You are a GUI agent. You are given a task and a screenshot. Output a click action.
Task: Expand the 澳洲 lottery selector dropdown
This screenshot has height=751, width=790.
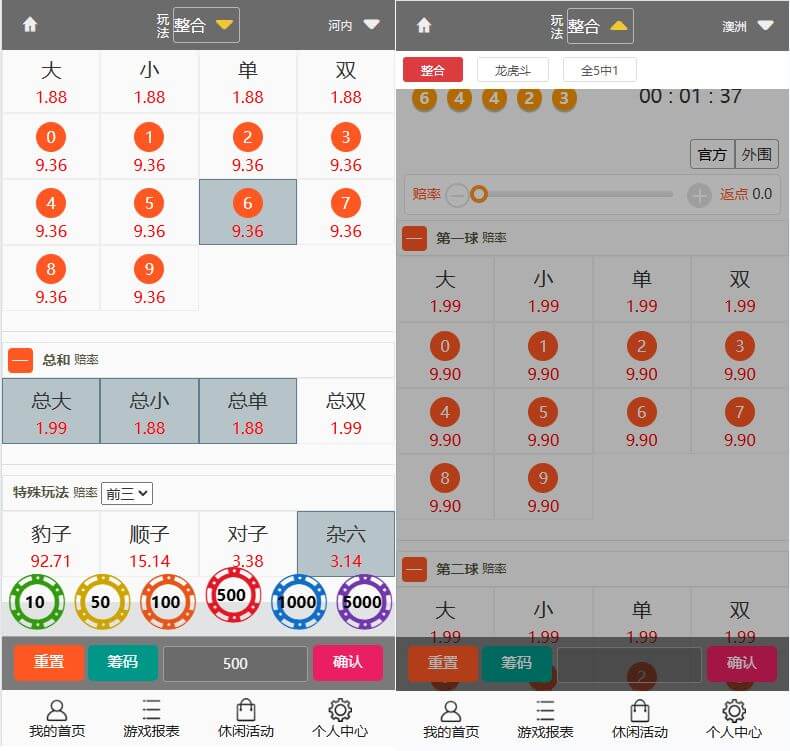pyautogui.click(x=748, y=26)
